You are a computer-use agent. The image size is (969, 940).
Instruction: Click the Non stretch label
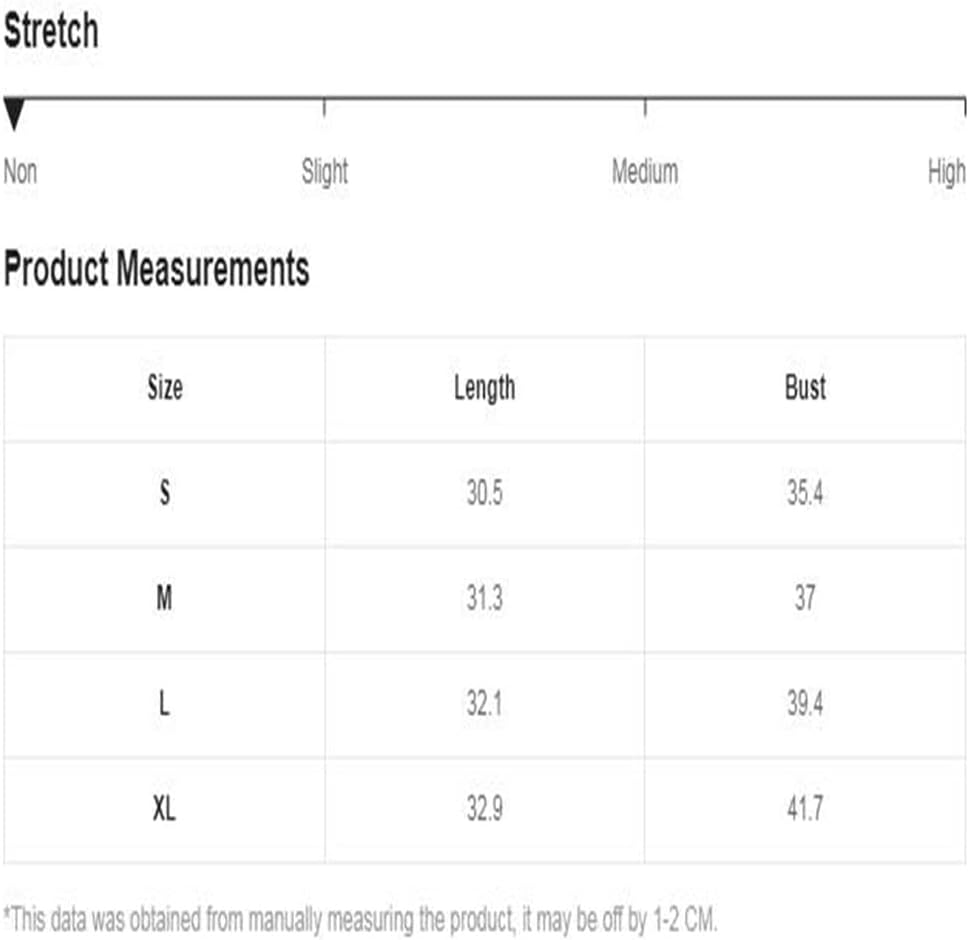[x=20, y=171]
